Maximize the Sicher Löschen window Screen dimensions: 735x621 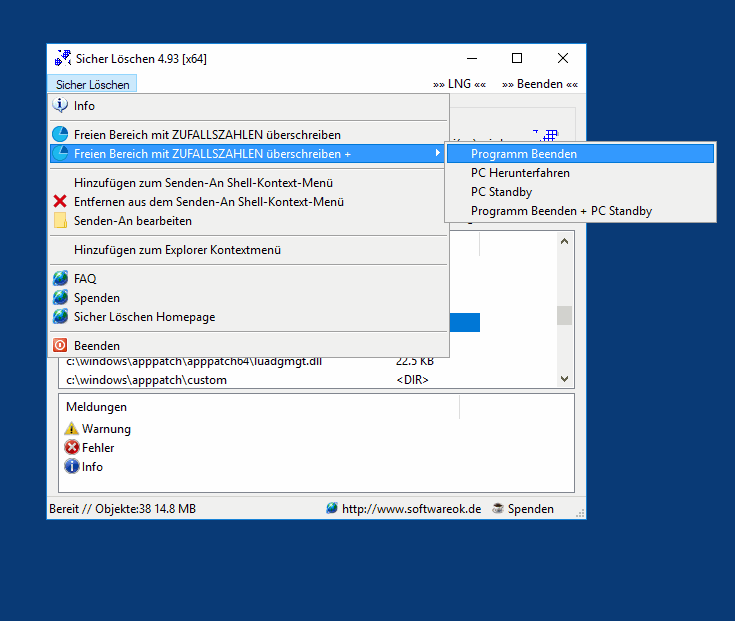(x=517, y=58)
